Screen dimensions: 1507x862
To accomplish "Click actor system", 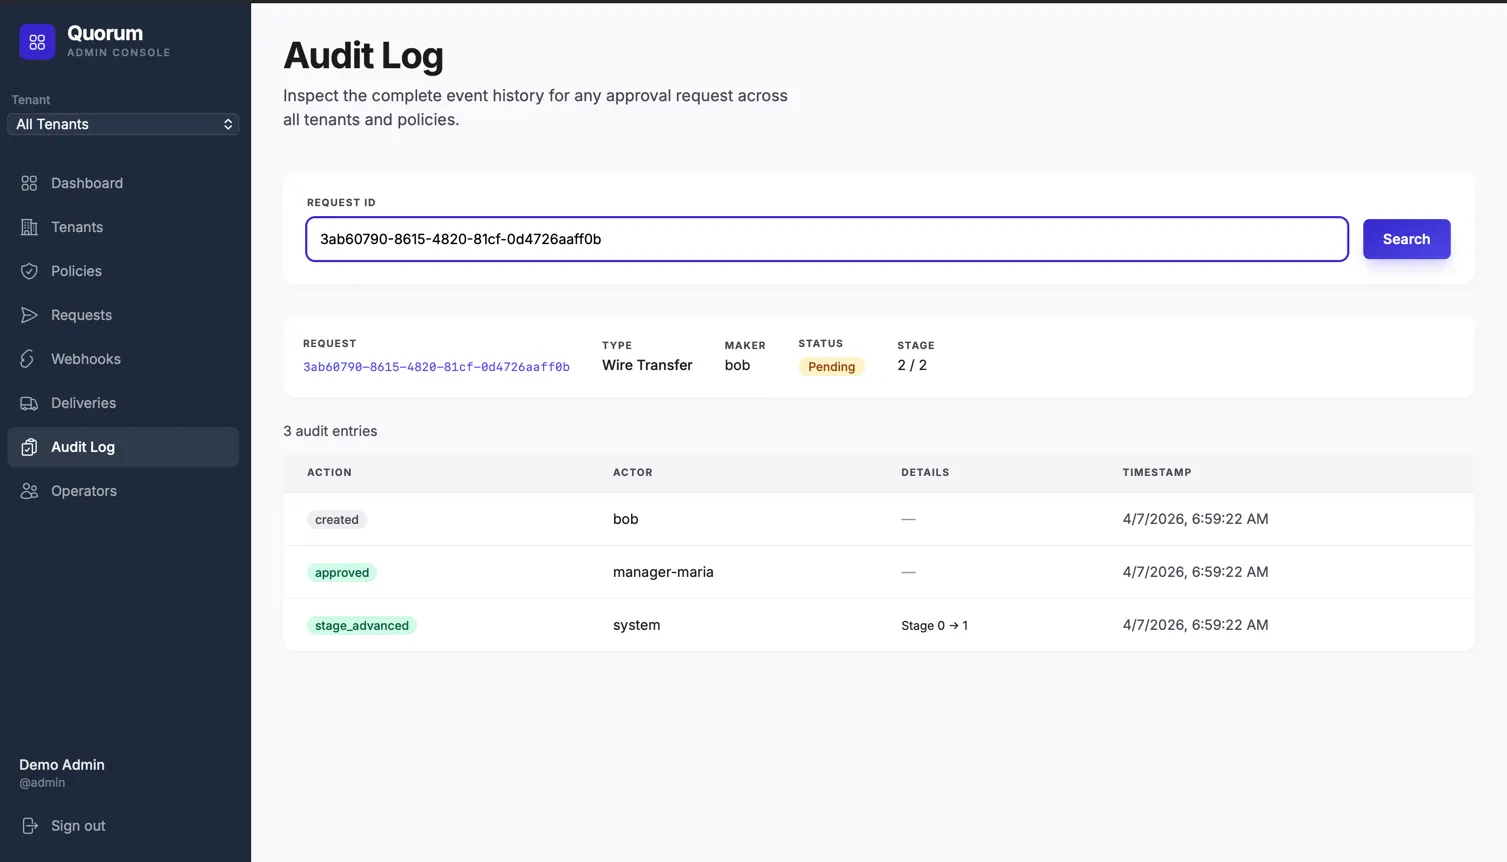I will [x=636, y=625].
